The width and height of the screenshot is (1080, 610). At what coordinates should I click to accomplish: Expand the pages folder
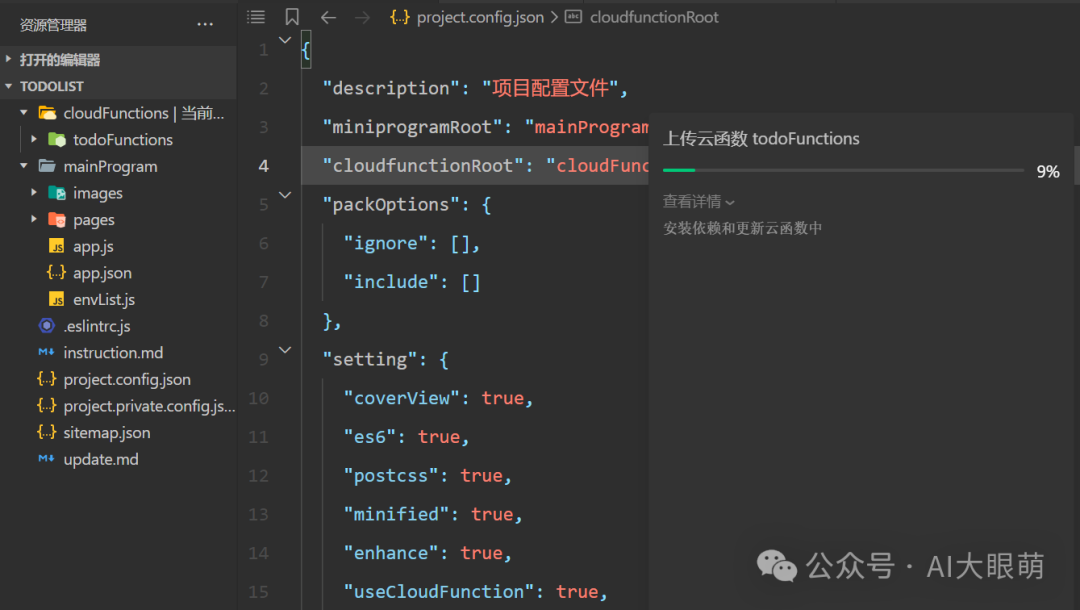click(34, 220)
